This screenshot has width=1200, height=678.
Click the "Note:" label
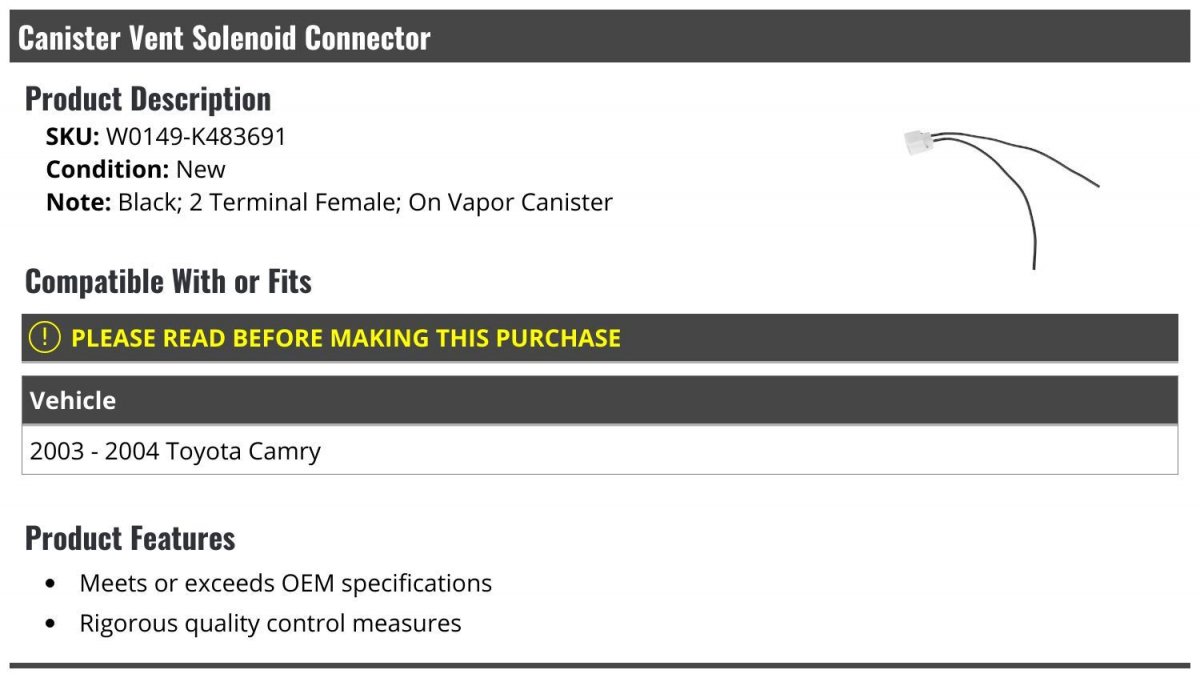[78, 202]
